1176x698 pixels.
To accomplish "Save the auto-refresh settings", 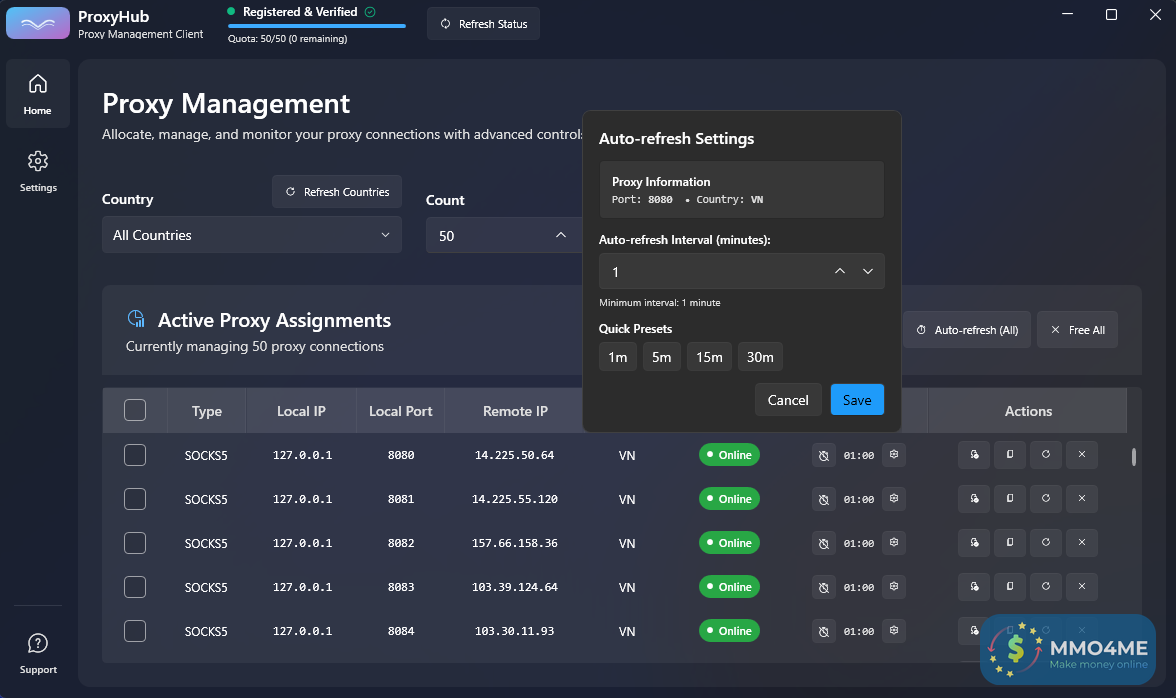I will tap(857, 399).
